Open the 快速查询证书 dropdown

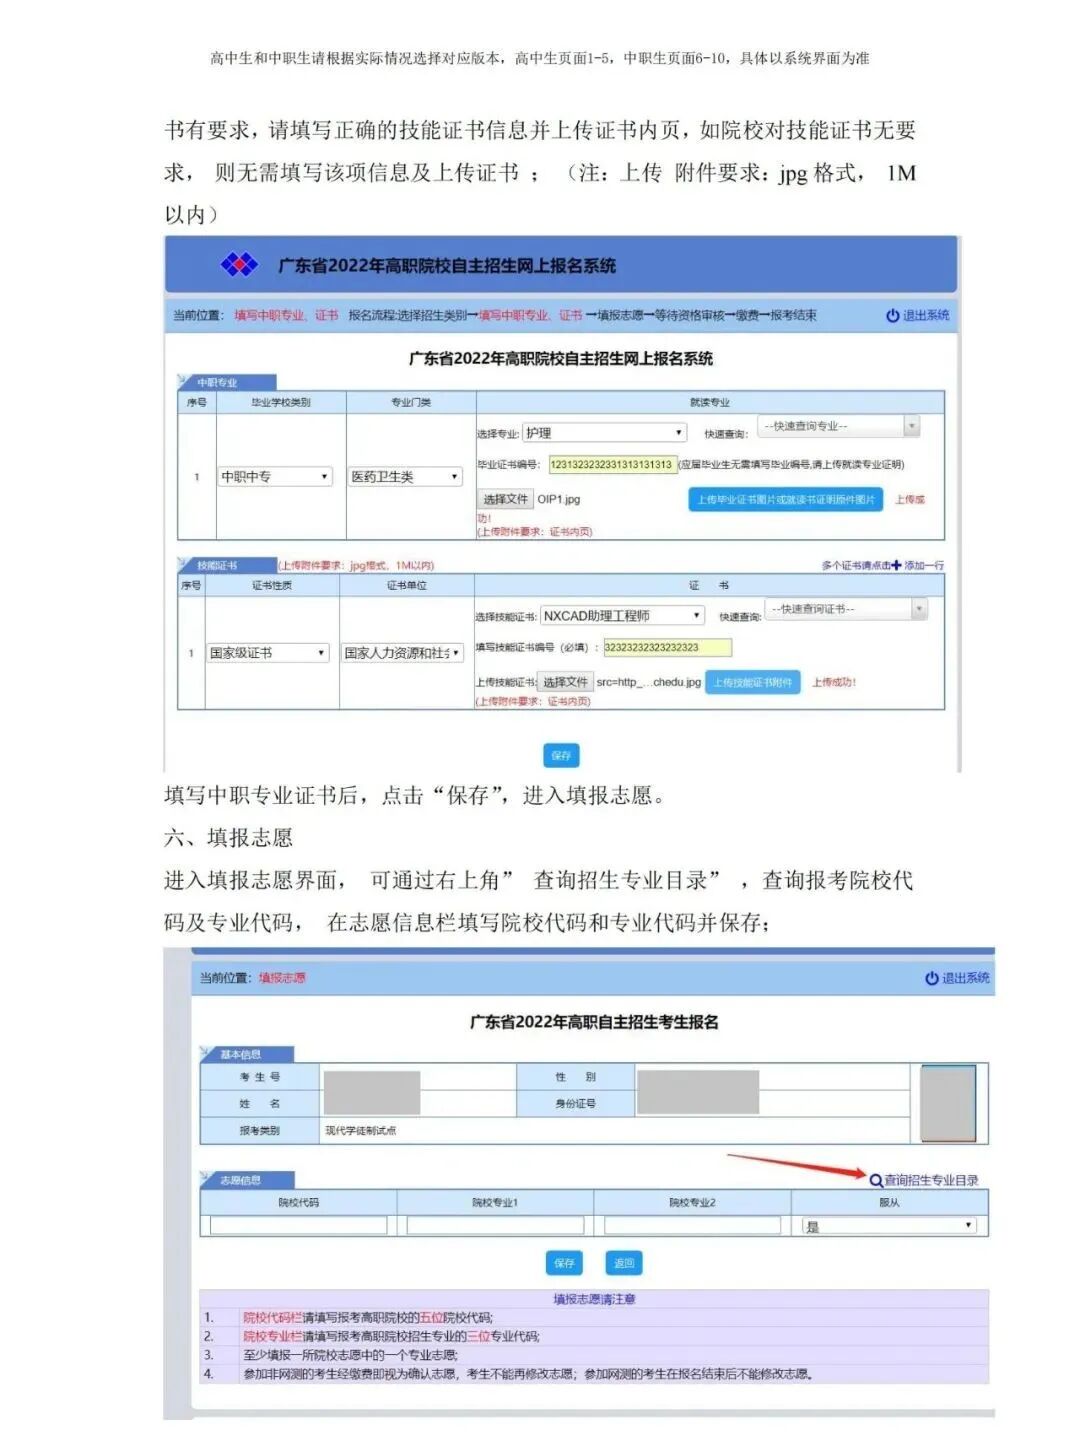[846, 609]
